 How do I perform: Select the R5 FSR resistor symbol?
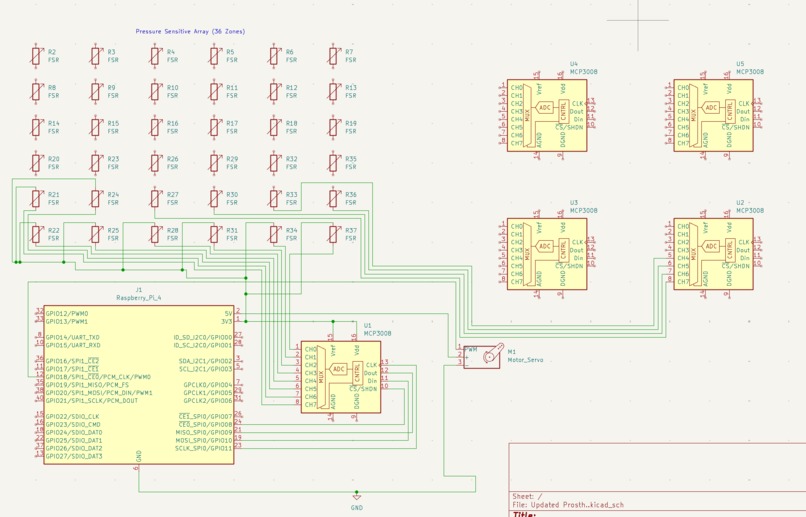click(214, 56)
